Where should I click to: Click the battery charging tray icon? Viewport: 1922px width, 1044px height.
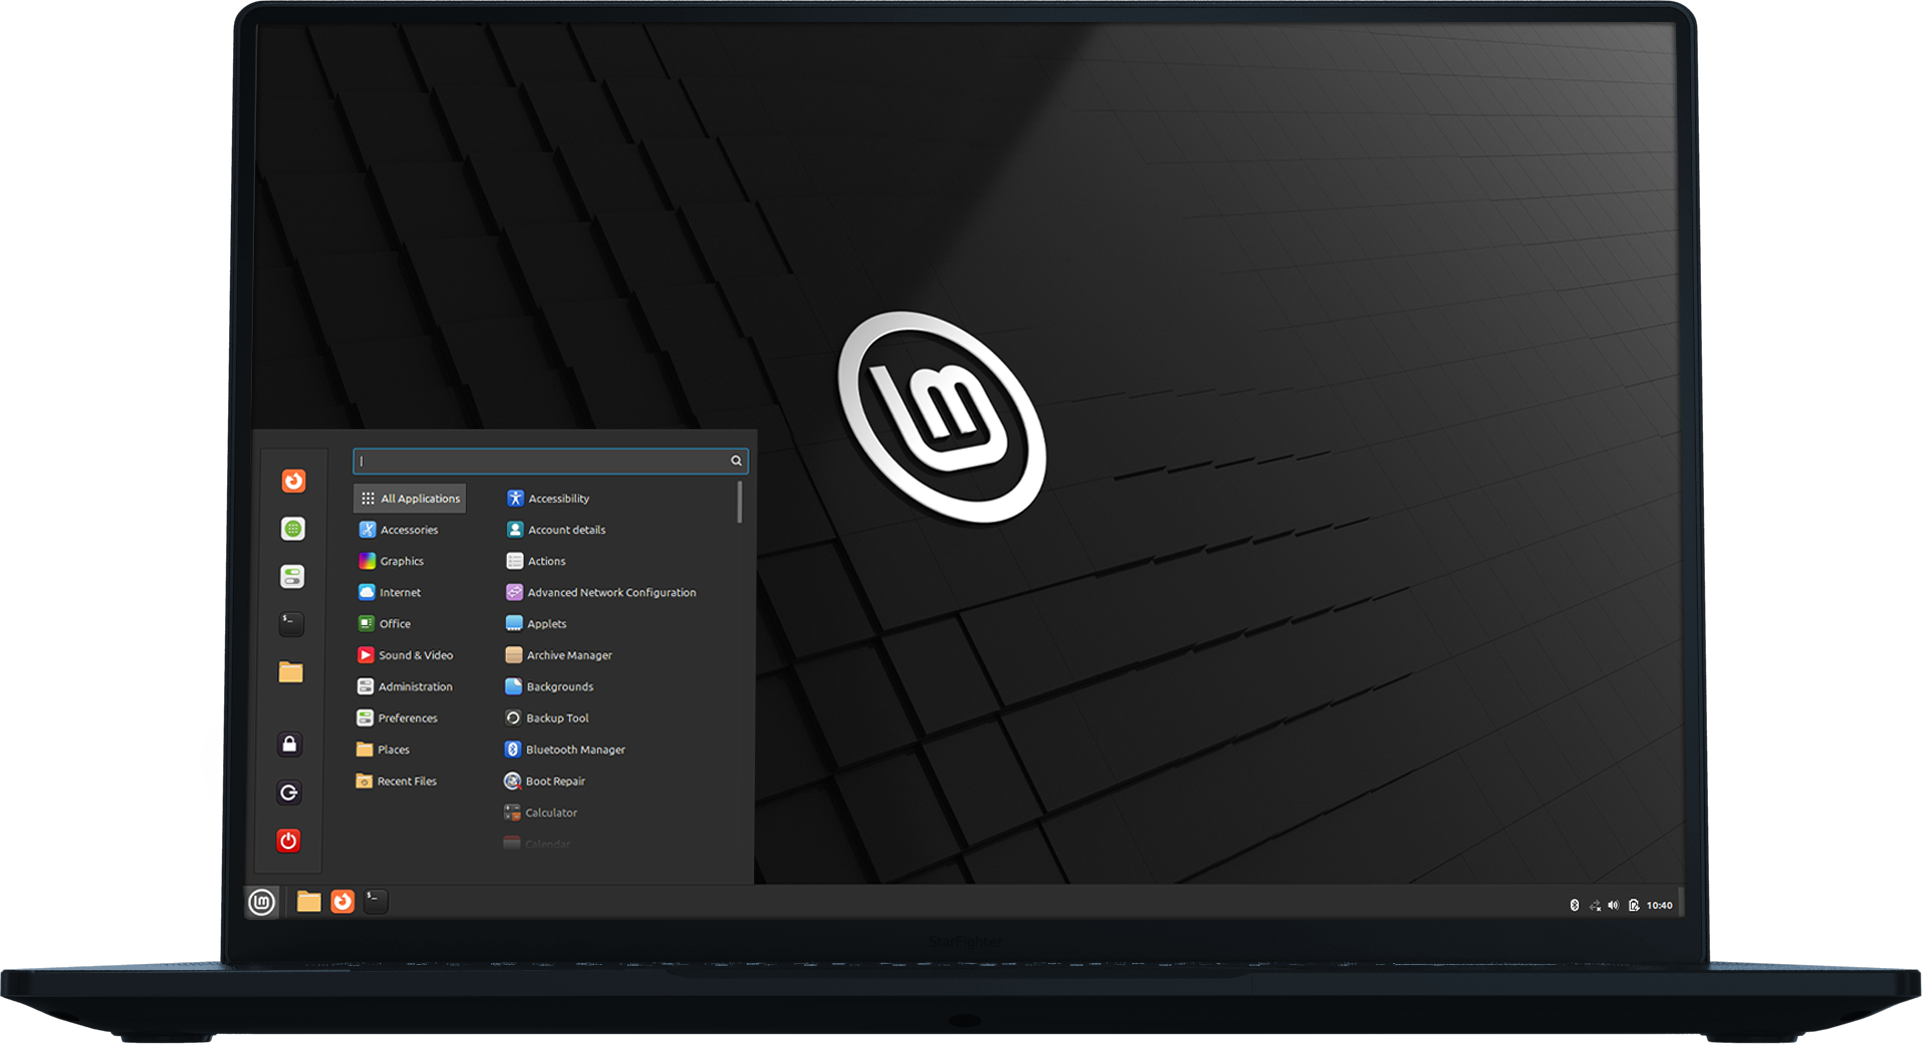(1634, 905)
